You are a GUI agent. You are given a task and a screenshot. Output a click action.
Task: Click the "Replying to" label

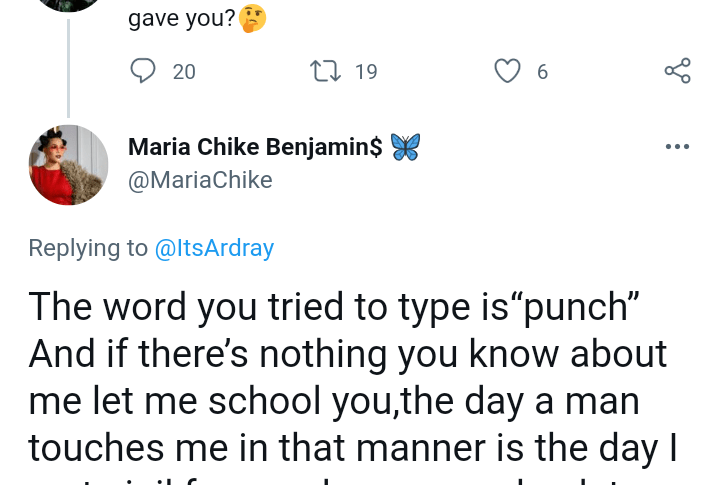(x=88, y=248)
